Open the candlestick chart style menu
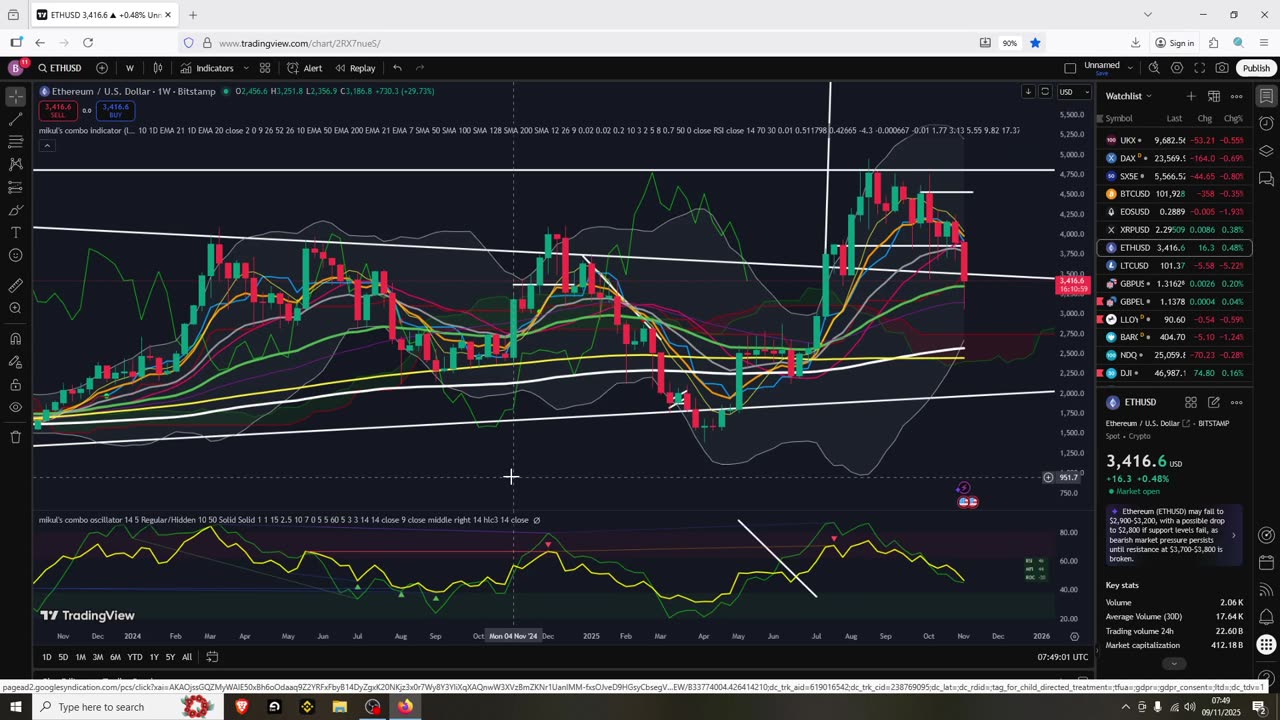 click(x=158, y=68)
